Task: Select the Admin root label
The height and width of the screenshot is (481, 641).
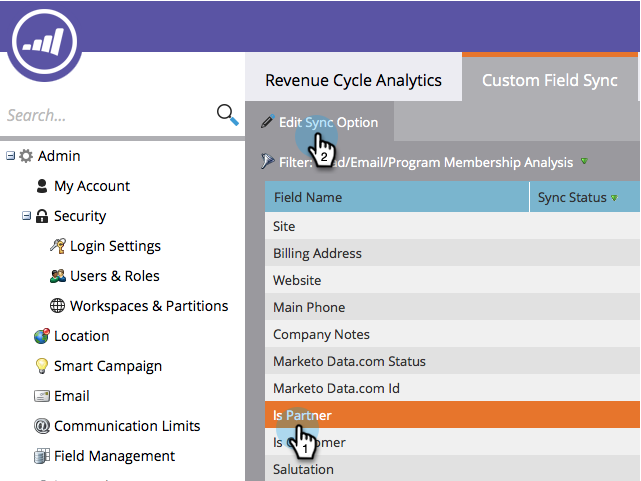Action: coord(59,156)
